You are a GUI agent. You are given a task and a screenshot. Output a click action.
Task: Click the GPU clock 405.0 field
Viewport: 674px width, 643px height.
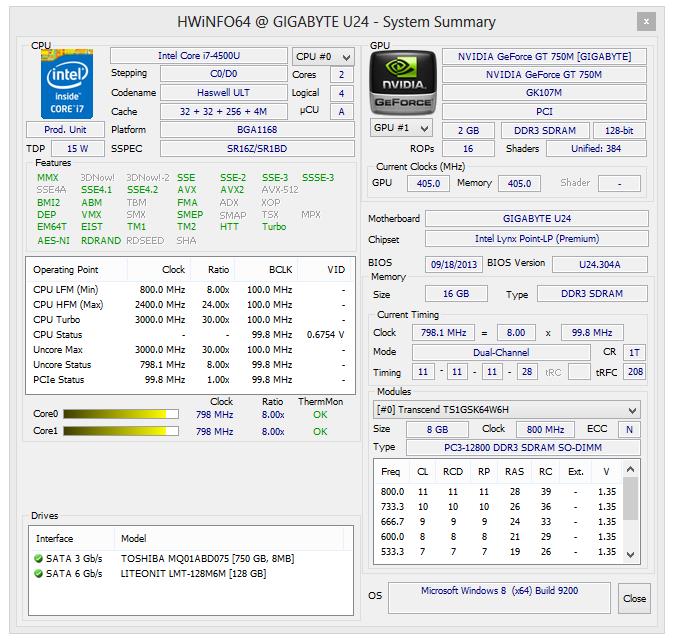click(428, 184)
